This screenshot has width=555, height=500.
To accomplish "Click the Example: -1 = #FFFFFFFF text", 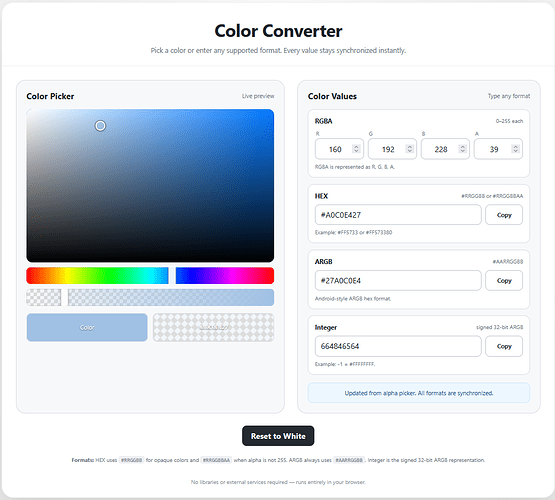I will (x=345, y=364).
